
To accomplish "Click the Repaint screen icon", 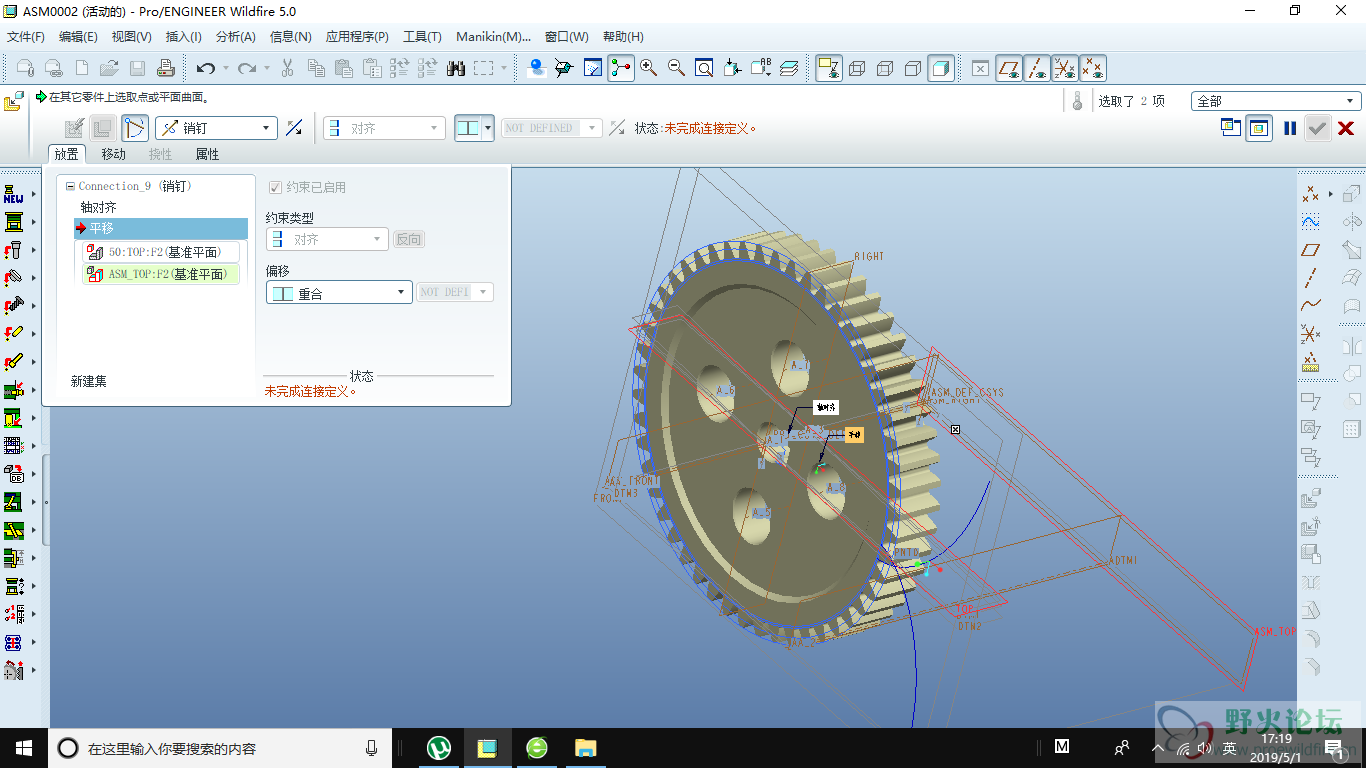I will 593,68.
